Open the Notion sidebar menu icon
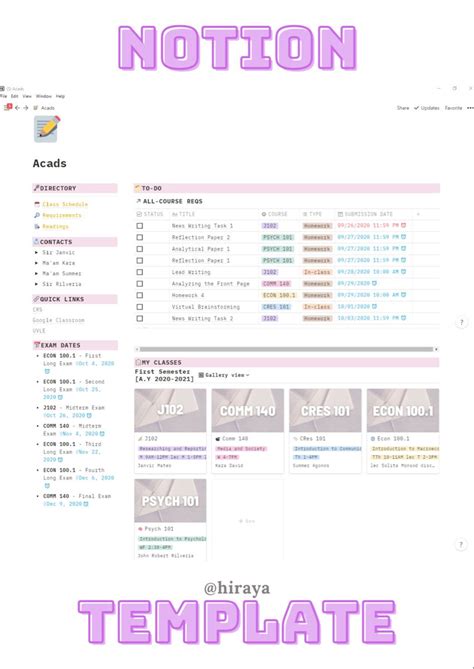Viewport: 474px width, 669px height. [7, 108]
